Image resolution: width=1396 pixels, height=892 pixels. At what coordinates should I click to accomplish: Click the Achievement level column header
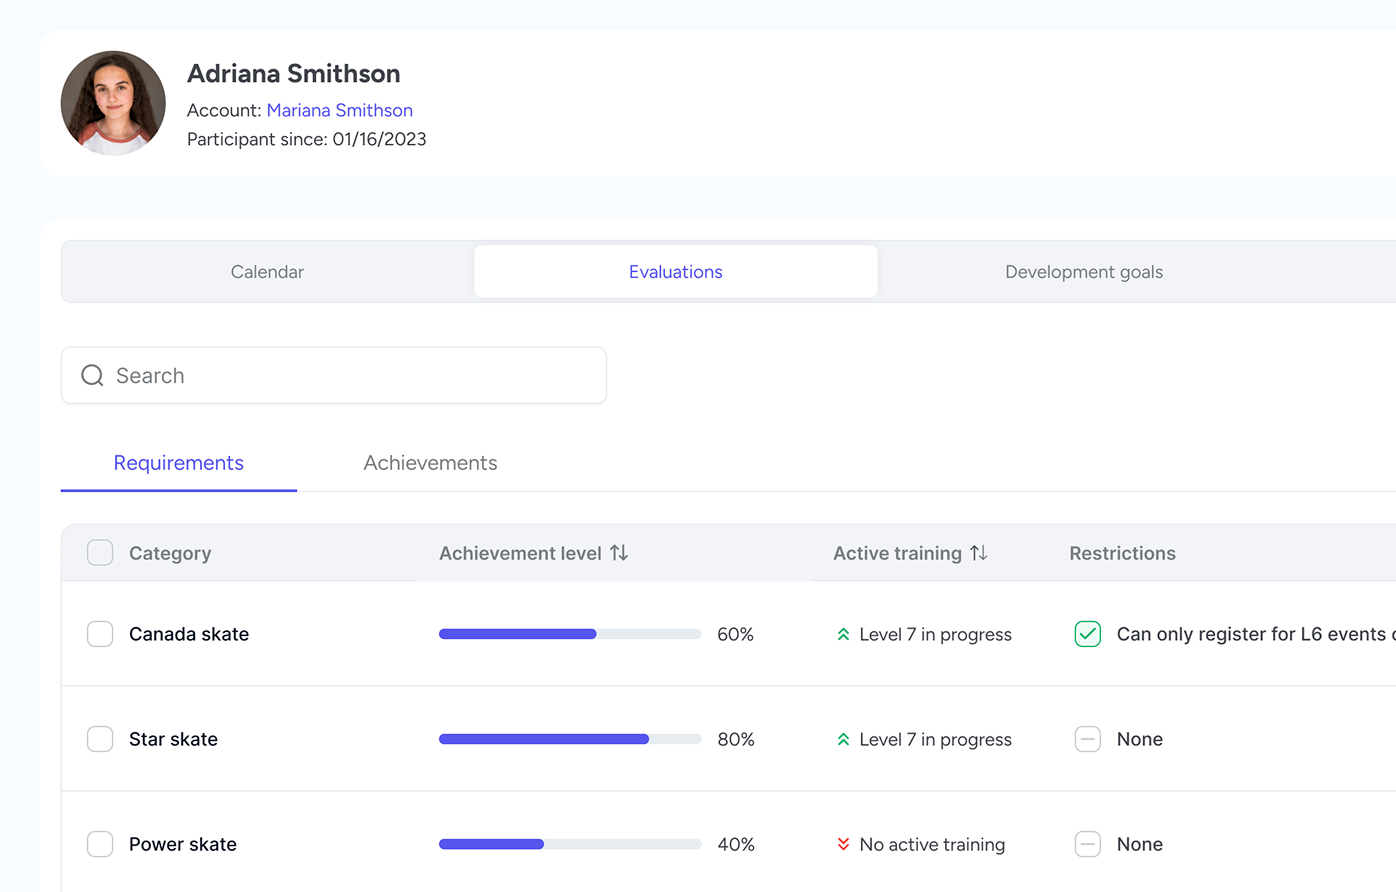(x=520, y=553)
